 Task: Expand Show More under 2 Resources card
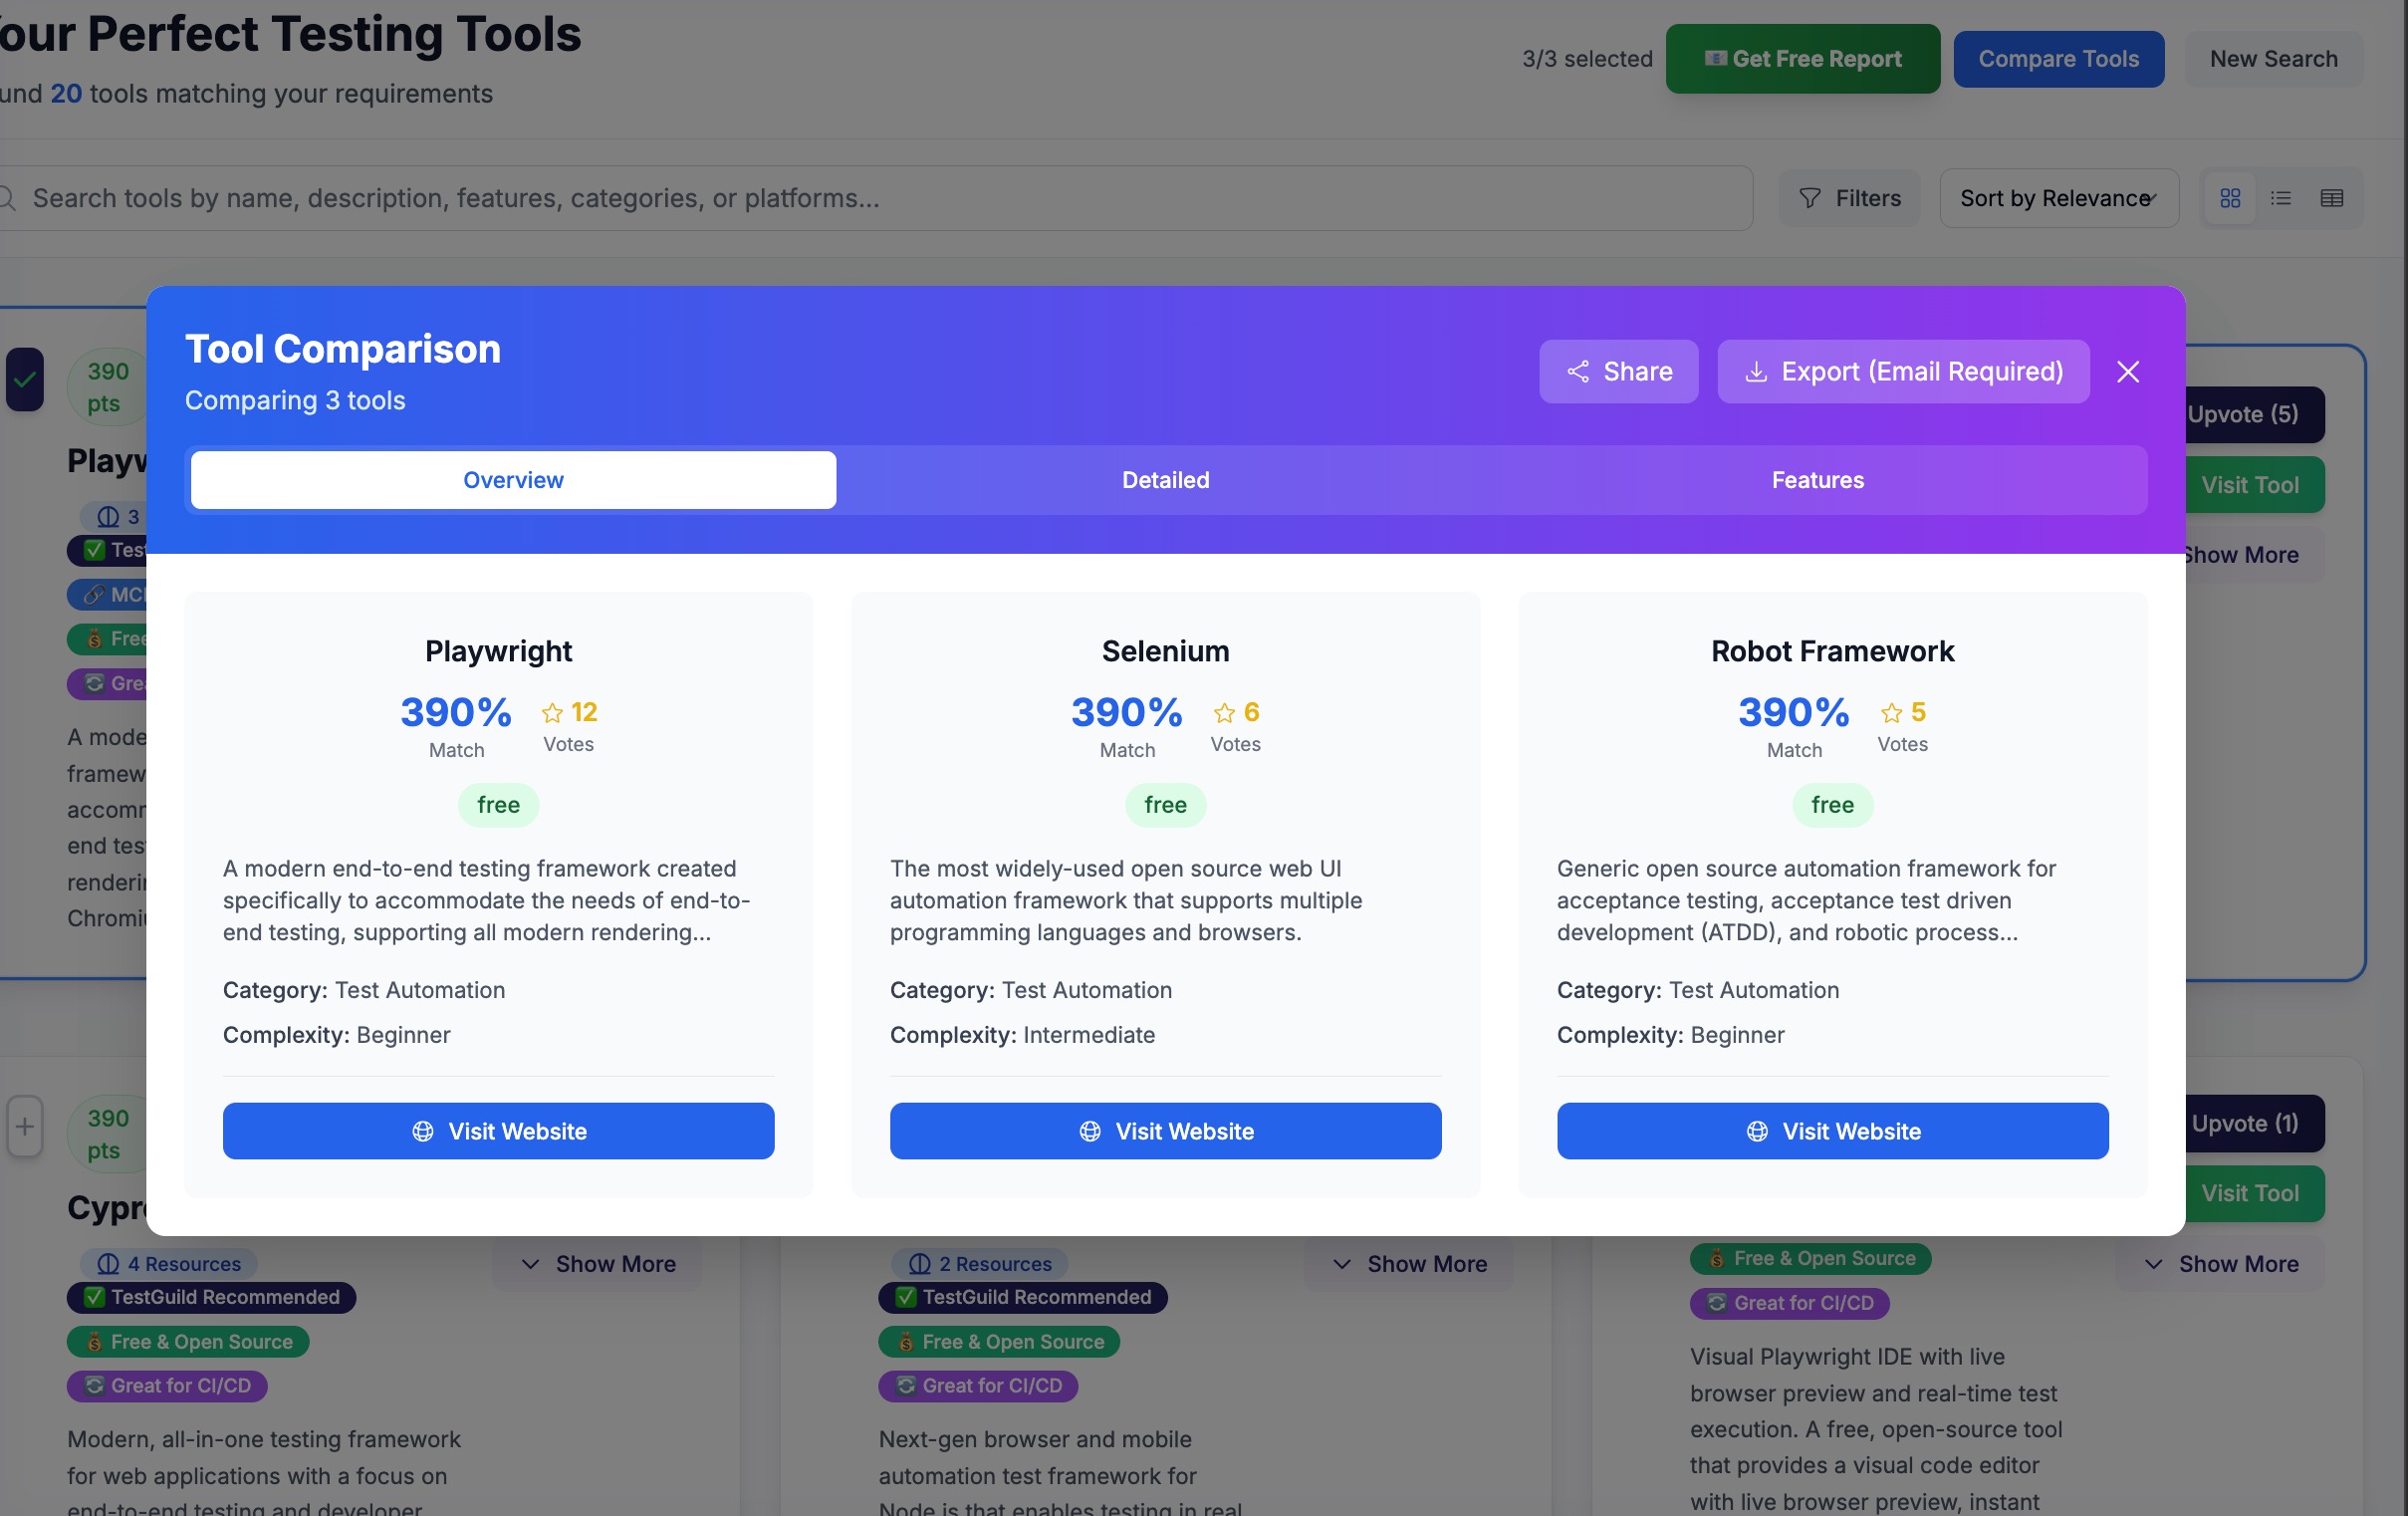tap(1408, 1264)
